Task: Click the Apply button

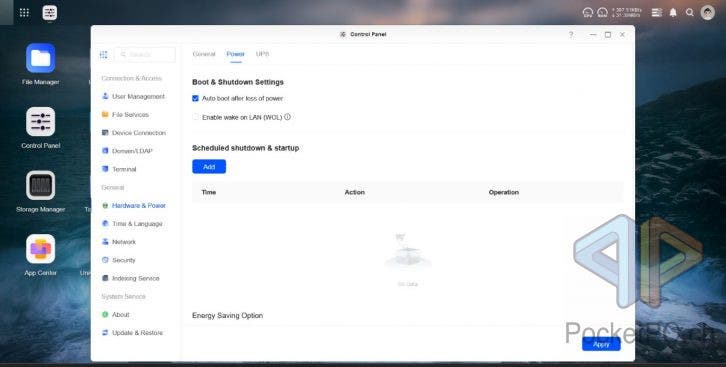Action: pyautogui.click(x=601, y=344)
